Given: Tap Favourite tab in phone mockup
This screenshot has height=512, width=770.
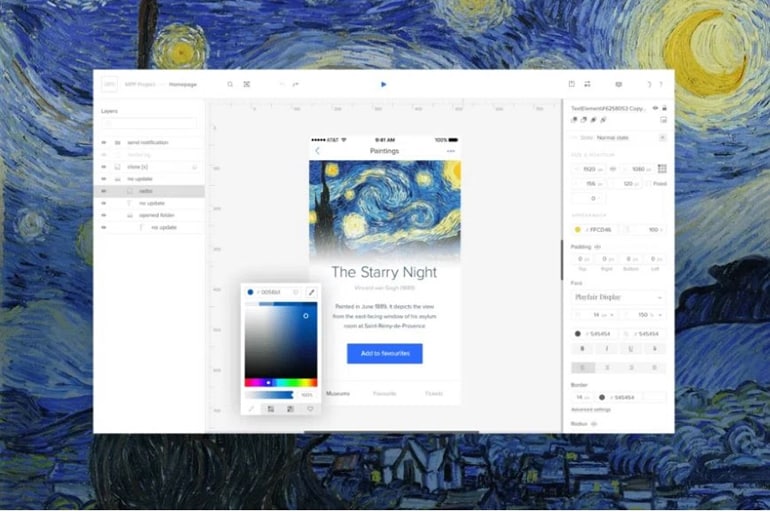Looking at the screenshot, I should point(385,394).
